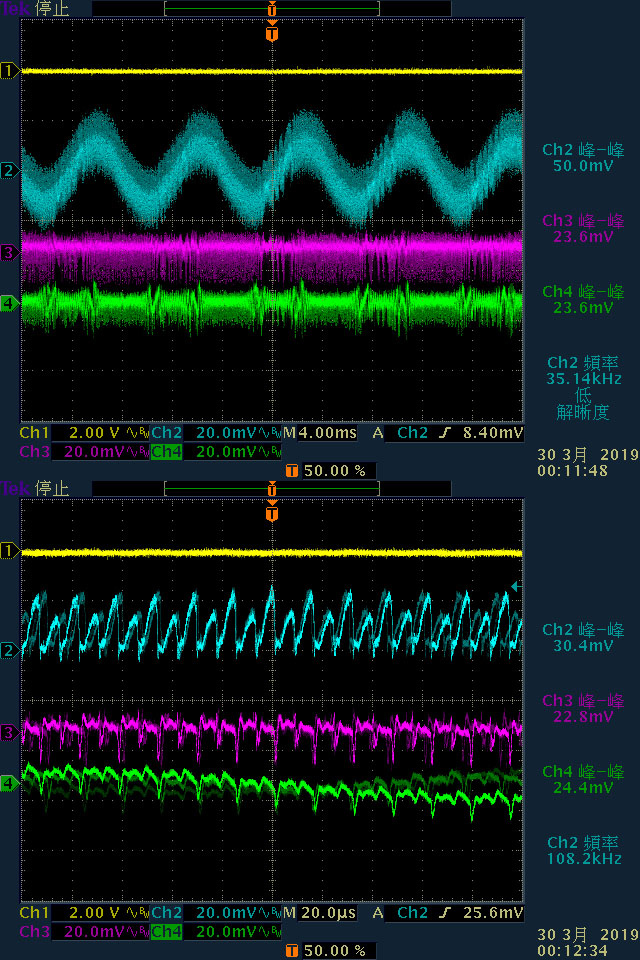Viewport: 640px width, 960px height.
Task: Click the channel 3 ground marker in lower capture
Action: (x=9, y=732)
